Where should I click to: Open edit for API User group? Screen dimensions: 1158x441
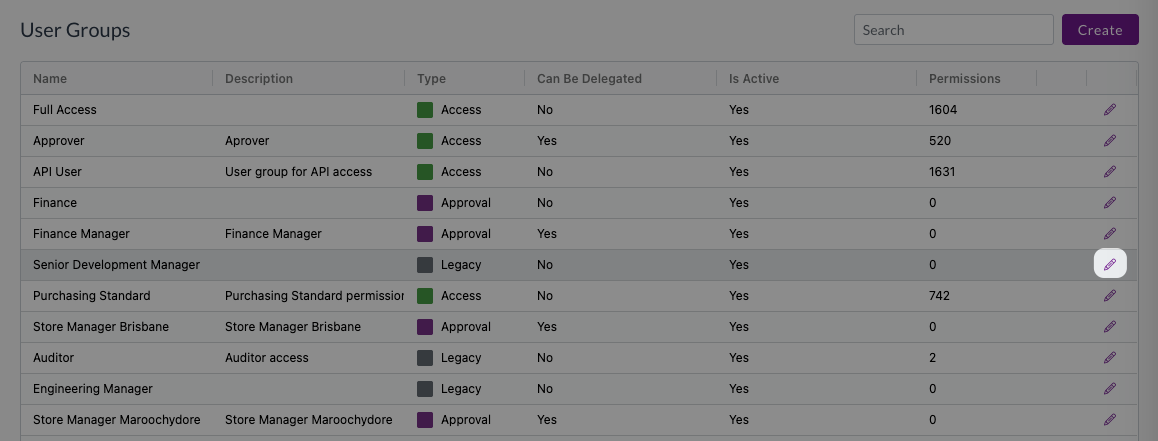point(1109,171)
